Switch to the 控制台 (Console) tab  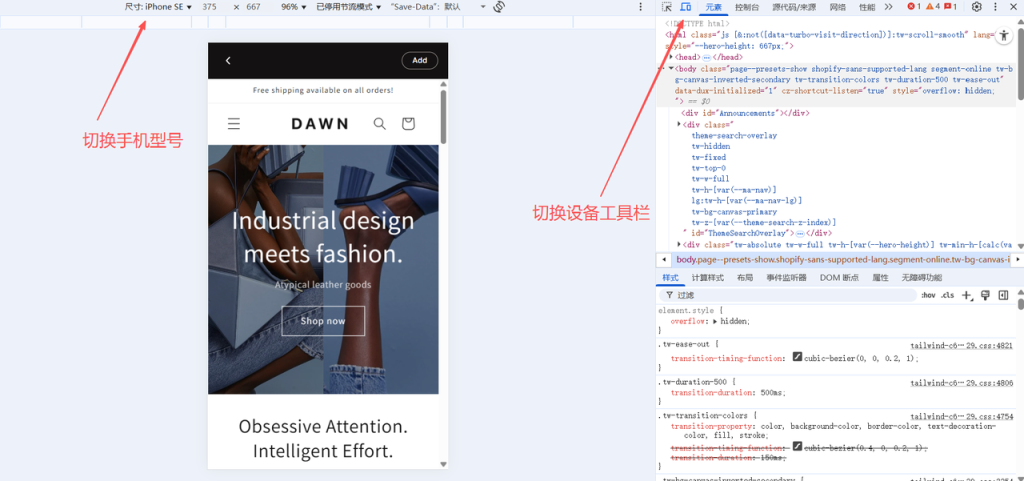(746, 7)
